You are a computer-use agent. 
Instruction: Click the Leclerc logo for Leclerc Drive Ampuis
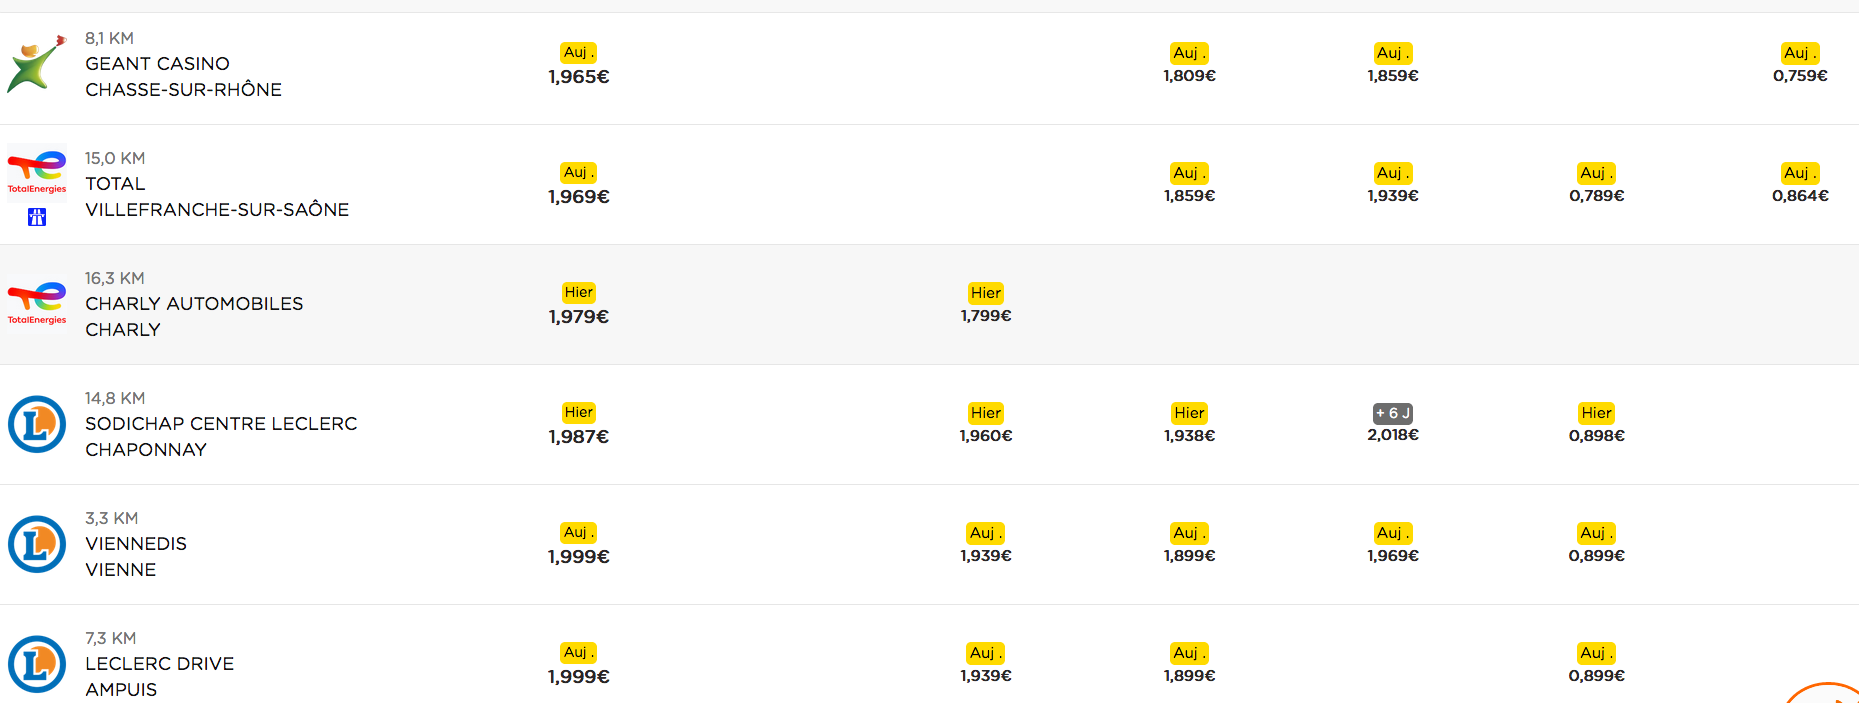(x=37, y=664)
